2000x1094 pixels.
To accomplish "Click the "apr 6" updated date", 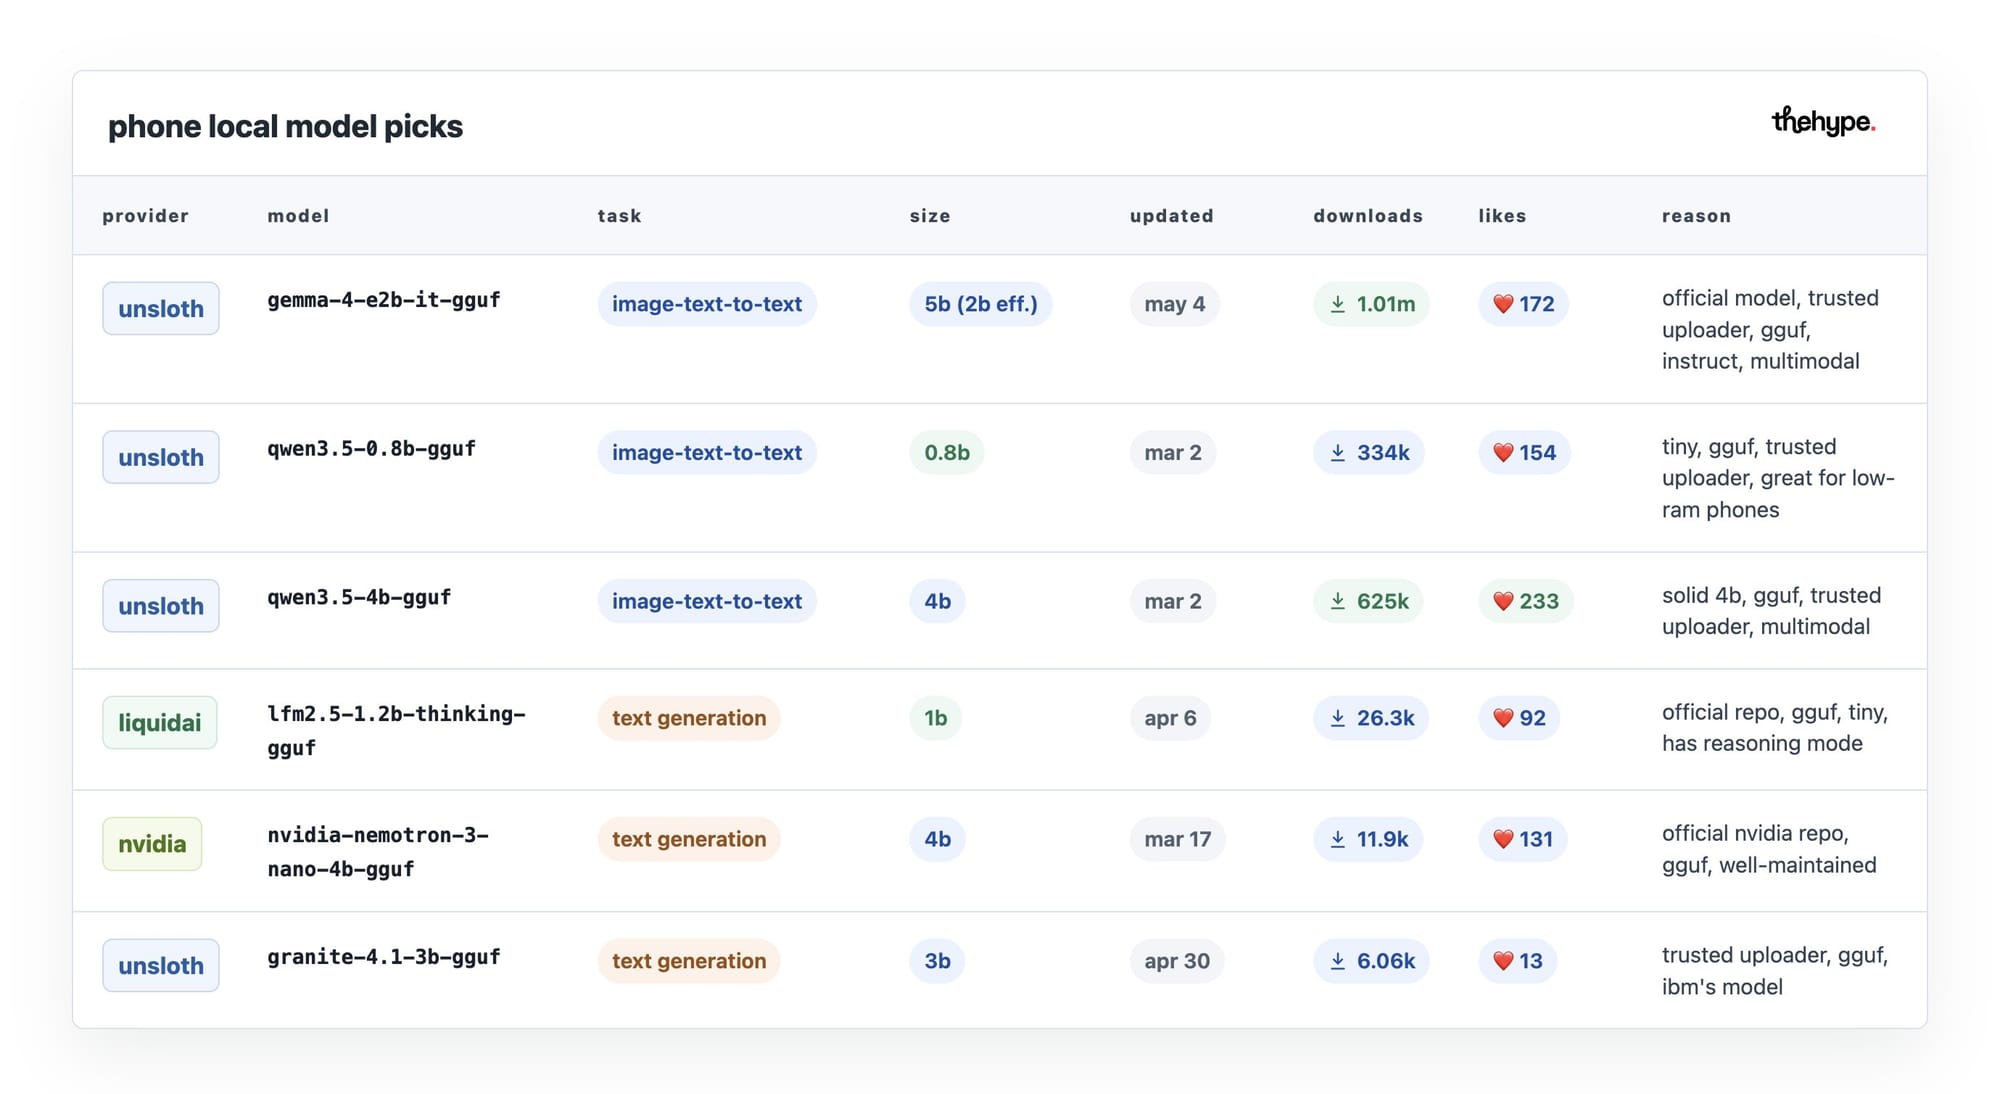I will (1170, 718).
